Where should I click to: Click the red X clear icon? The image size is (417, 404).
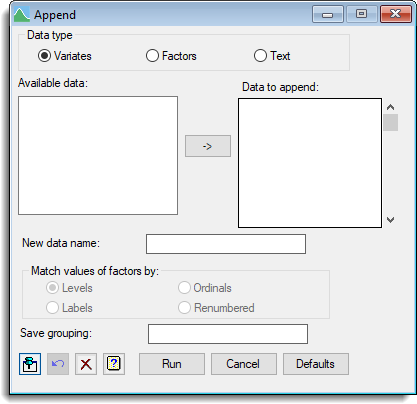tap(86, 364)
